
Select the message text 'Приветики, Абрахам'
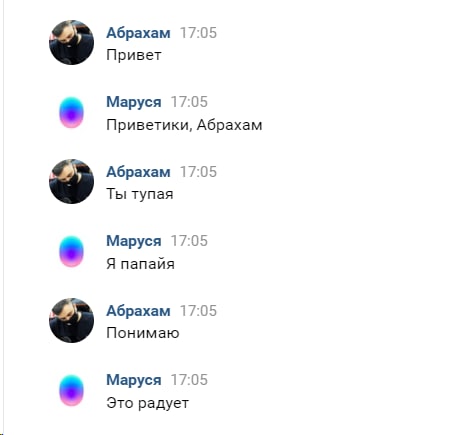click(184, 125)
